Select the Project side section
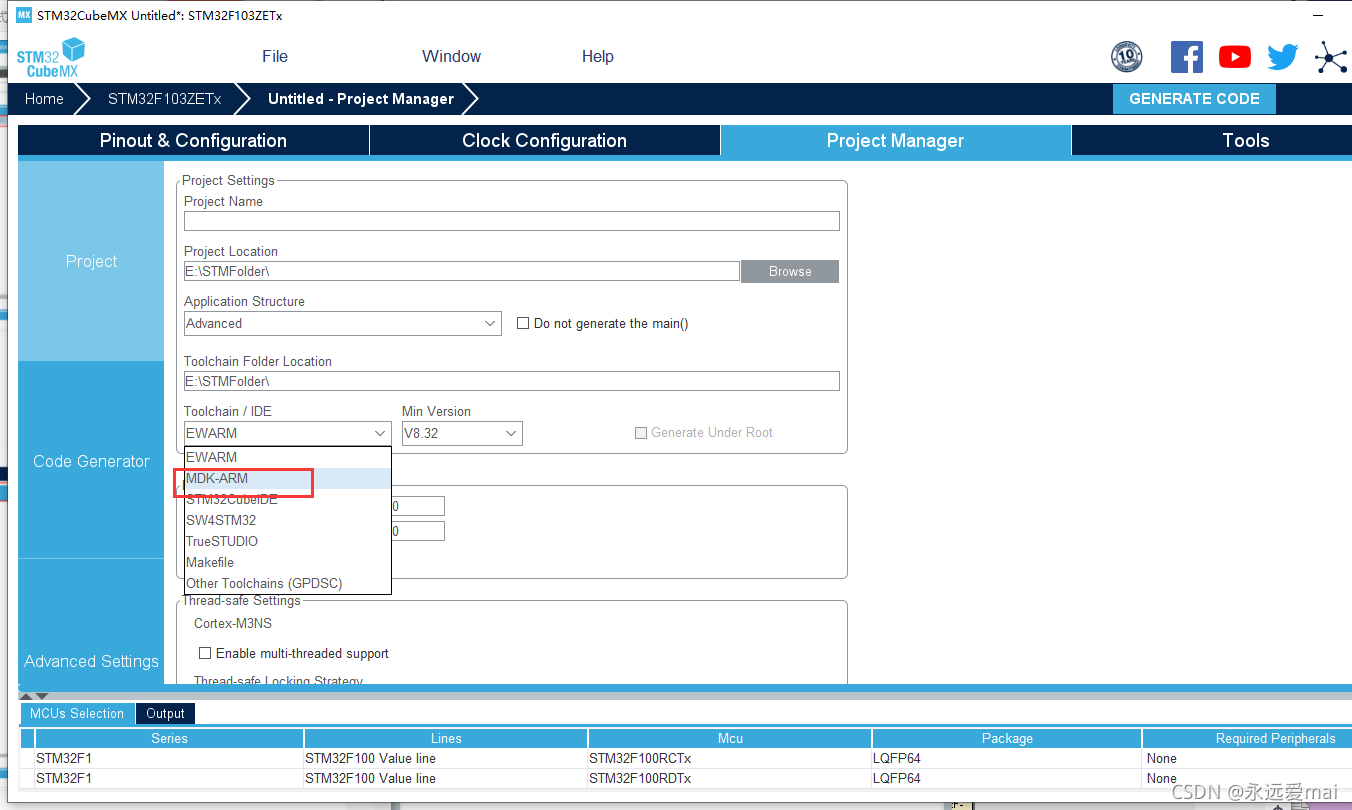This screenshot has height=810, width=1352. pyautogui.click(x=91, y=261)
